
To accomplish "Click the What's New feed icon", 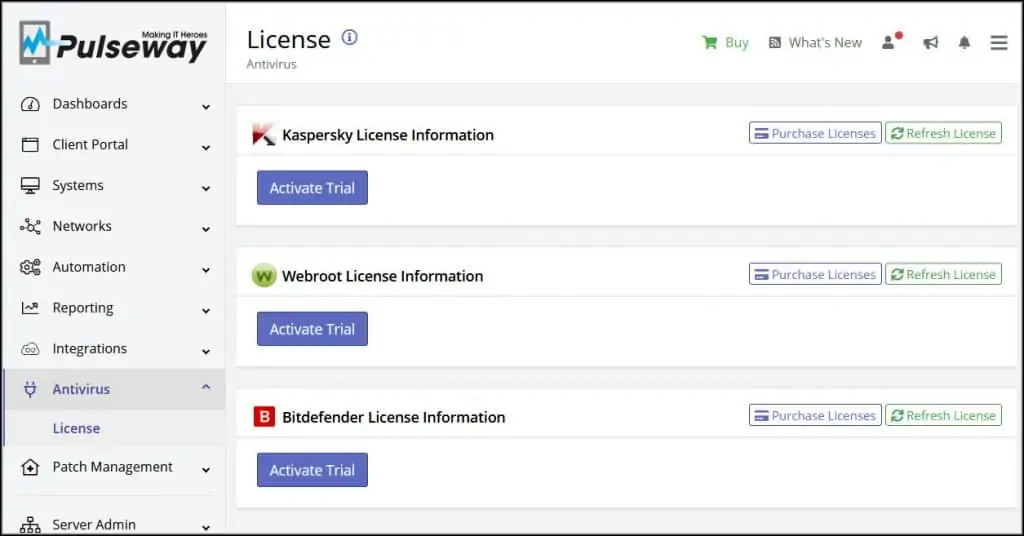I will [x=775, y=42].
